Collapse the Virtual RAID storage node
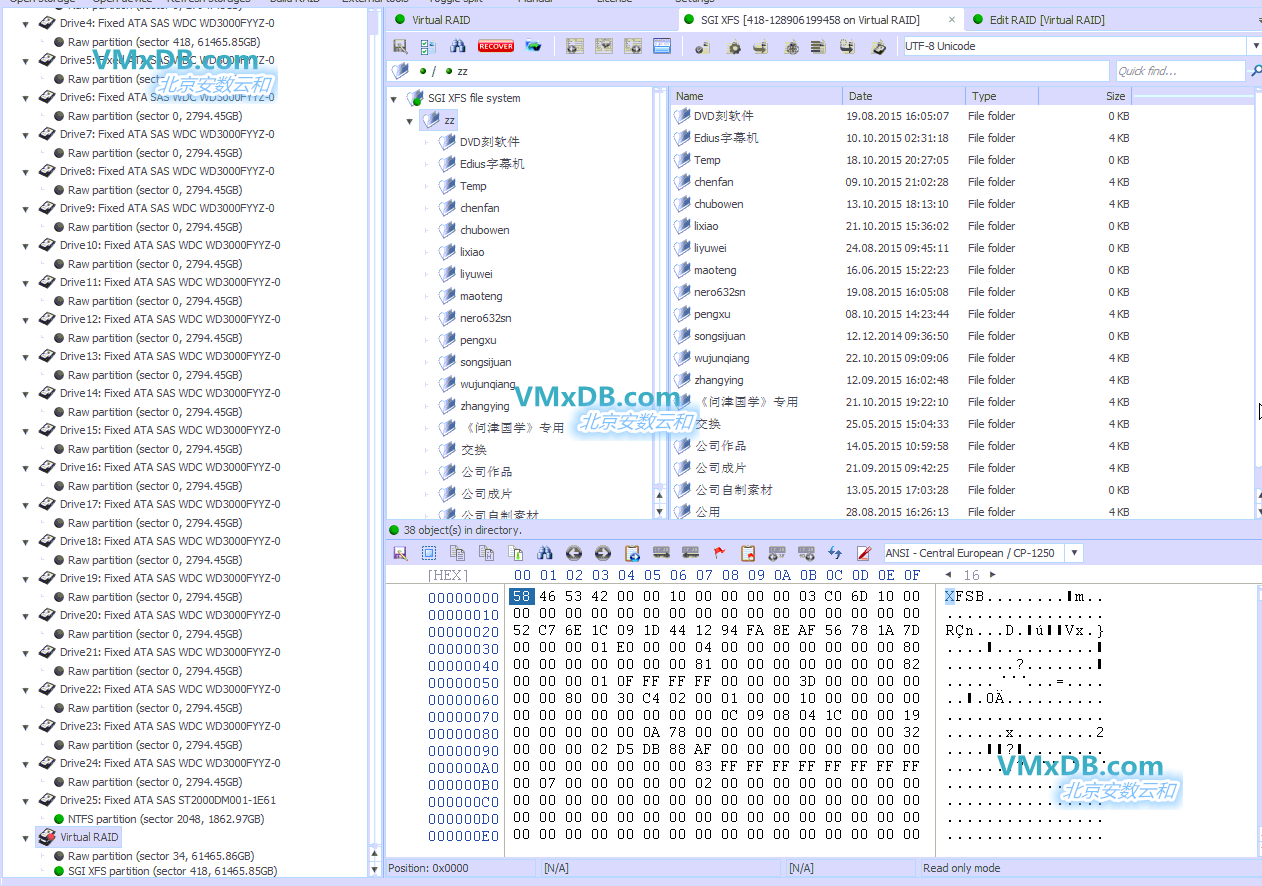Viewport: 1262px width, 886px height. 26,837
